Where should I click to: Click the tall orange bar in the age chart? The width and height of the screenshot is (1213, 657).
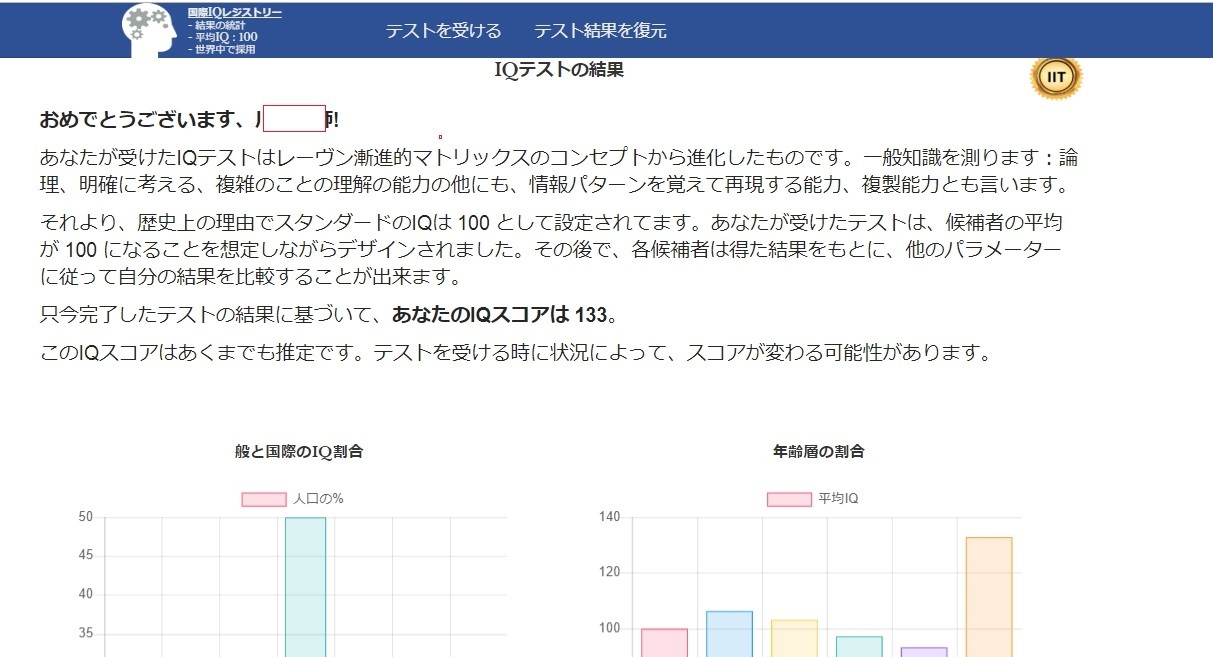[x=989, y=597]
